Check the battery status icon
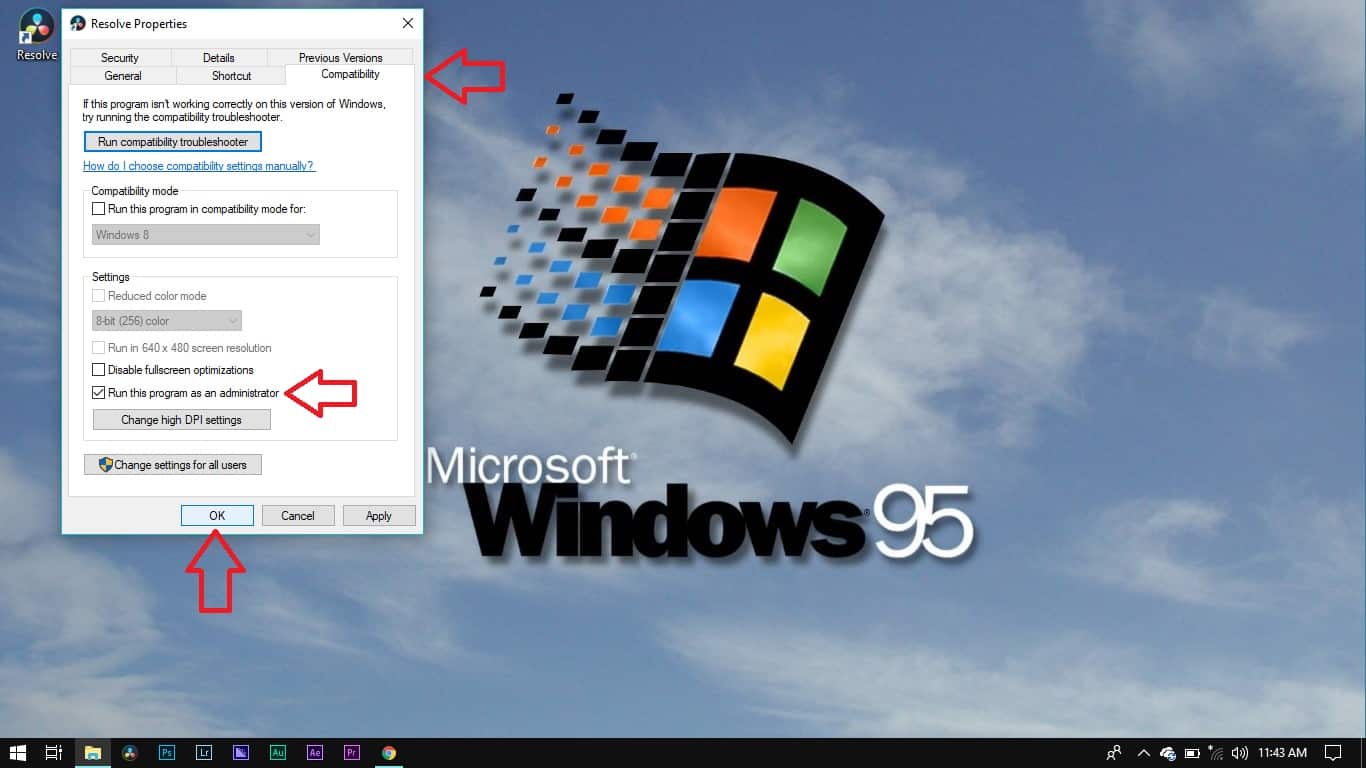The image size is (1366, 768). point(1192,753)
